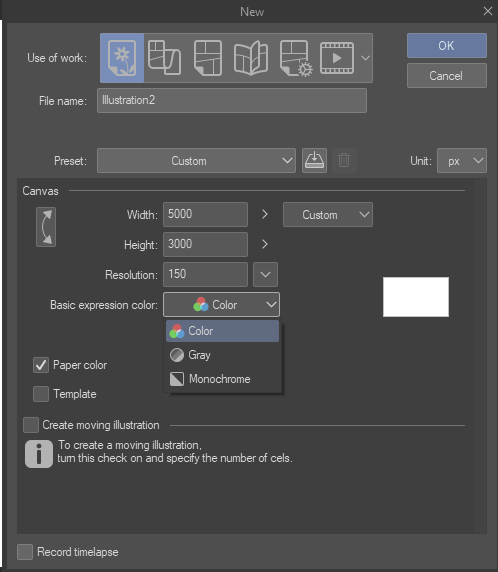The width and height of the screenshot is (498, 572).
Task: Select the Webtoon use of work icon
Action: pyautogui.click(x=164, y=58)
